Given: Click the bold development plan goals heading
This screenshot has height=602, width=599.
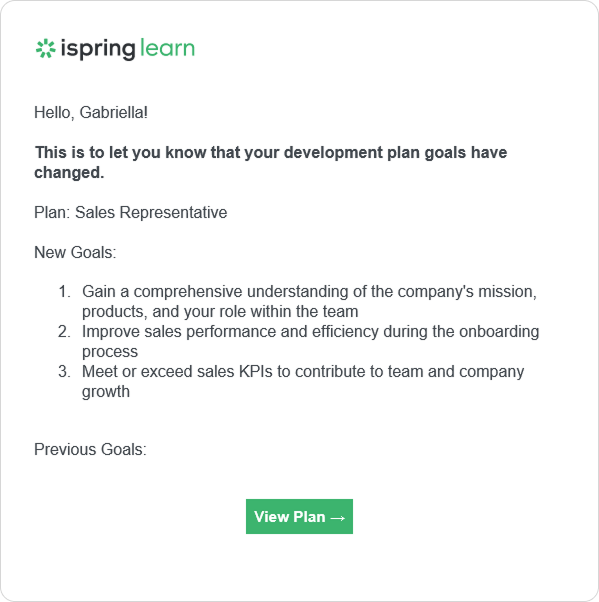Looking at the screenshot, I should pyautogui.click(x=271, y=162).
